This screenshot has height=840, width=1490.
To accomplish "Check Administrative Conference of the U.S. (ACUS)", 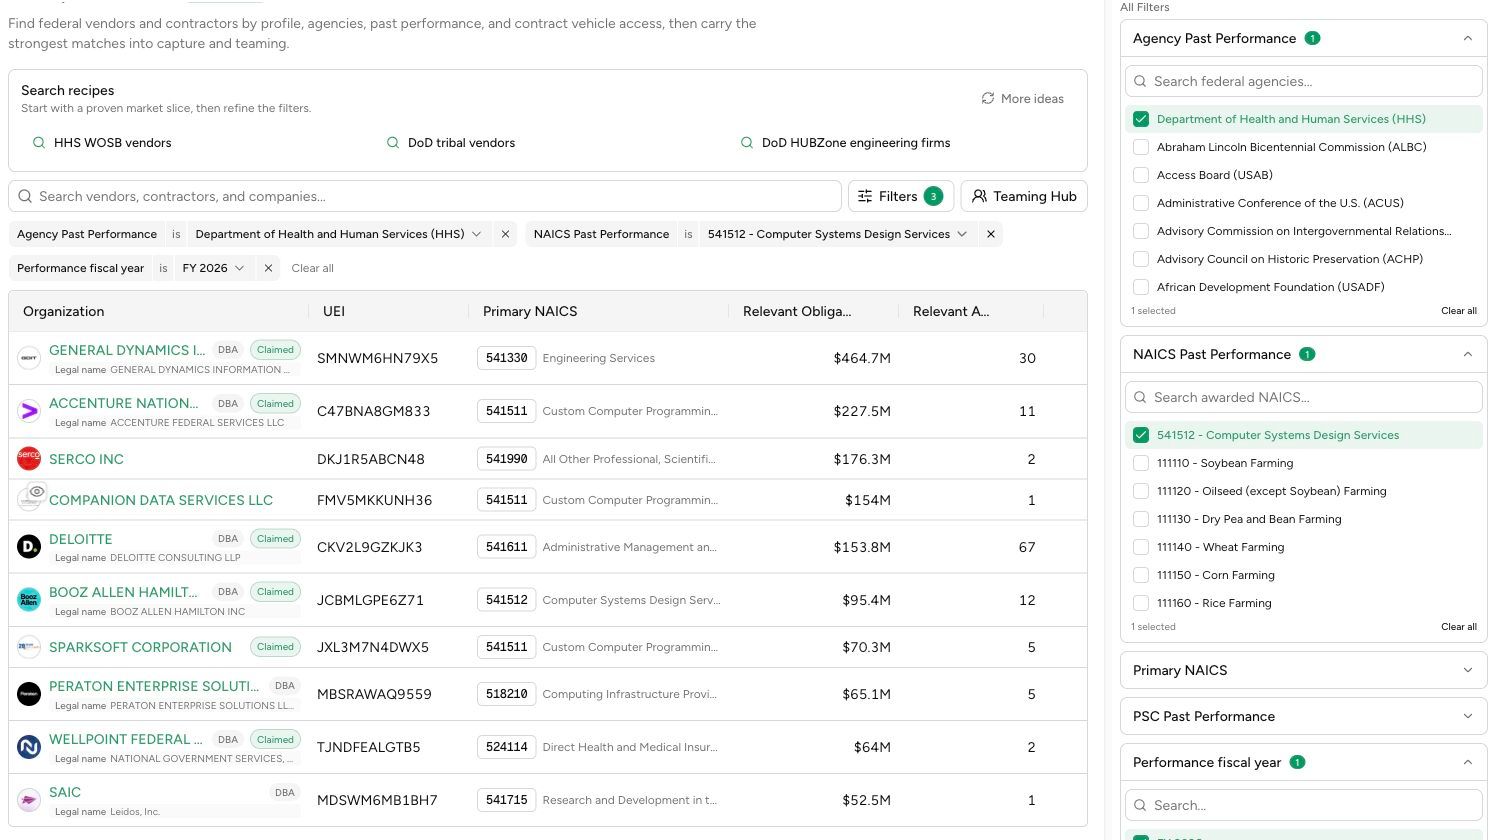I will [1141, 203].
